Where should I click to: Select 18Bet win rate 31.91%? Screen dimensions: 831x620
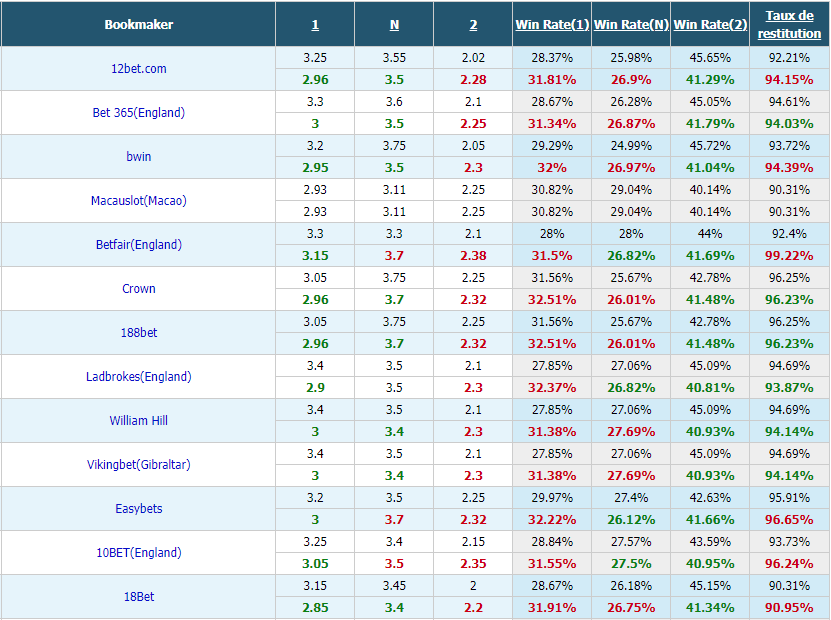point(552,607)
